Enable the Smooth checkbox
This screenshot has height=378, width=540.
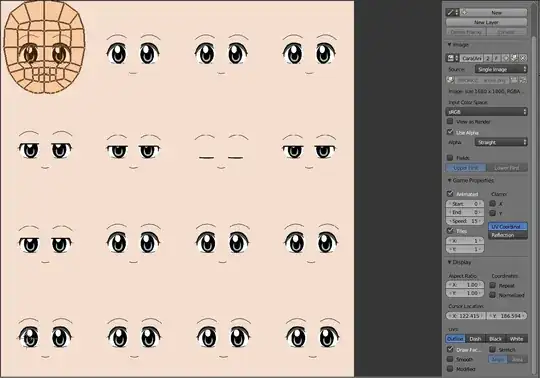pyautogui.click(x=450, y=359)
